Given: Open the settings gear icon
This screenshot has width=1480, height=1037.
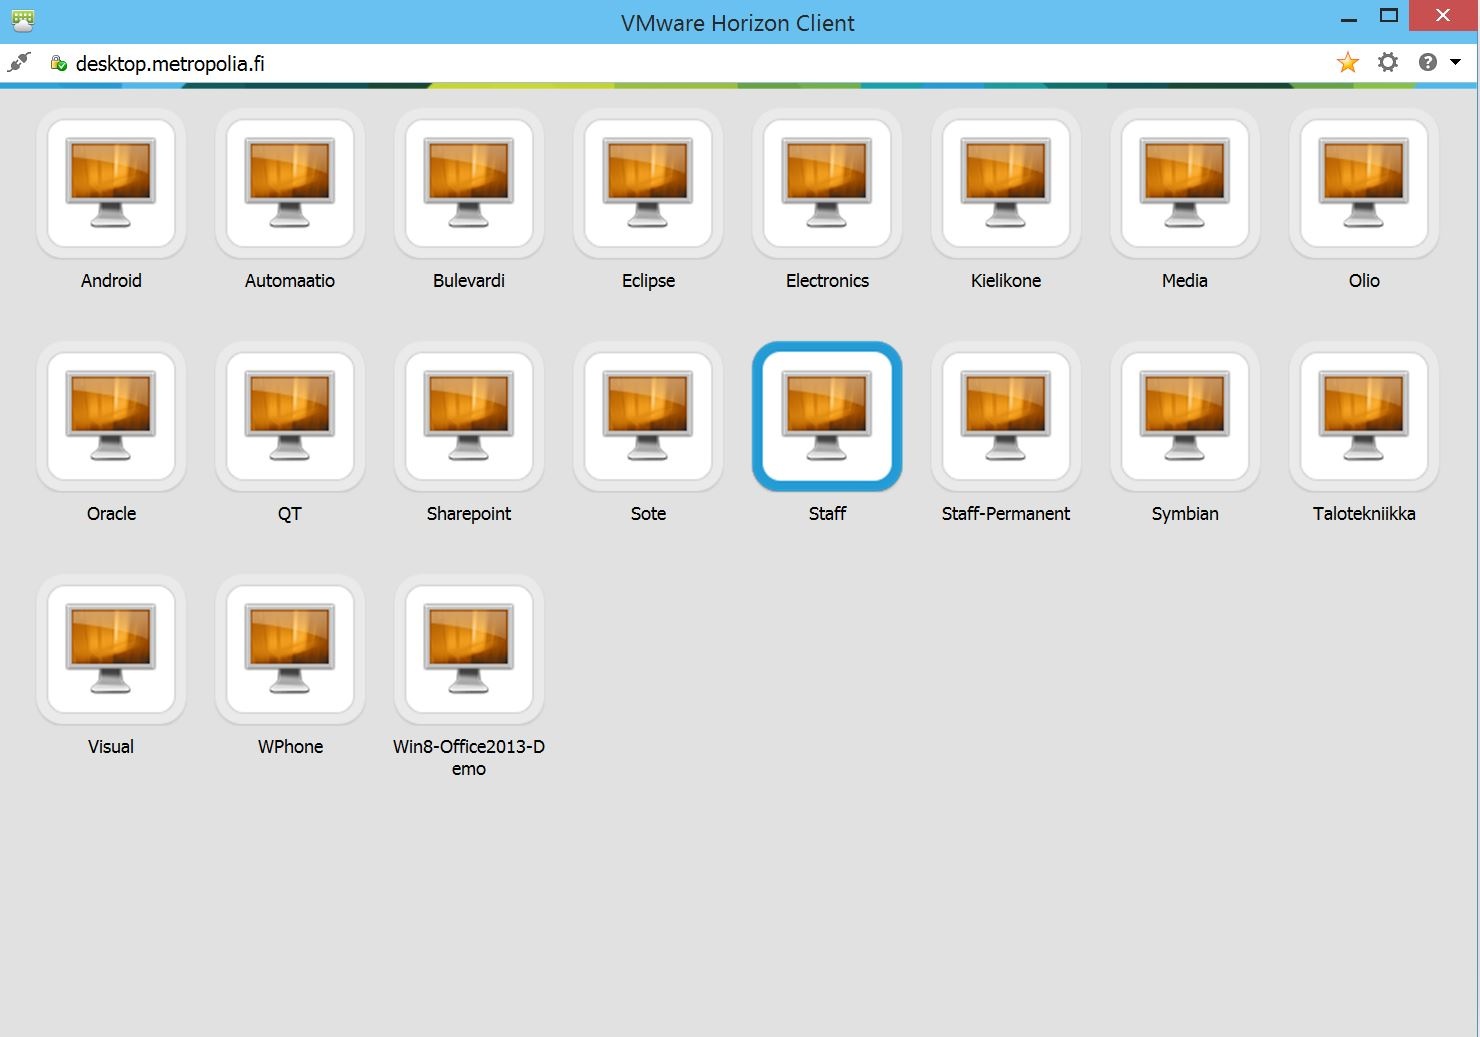Looking at the screenshot, I should click(1388, 62).
